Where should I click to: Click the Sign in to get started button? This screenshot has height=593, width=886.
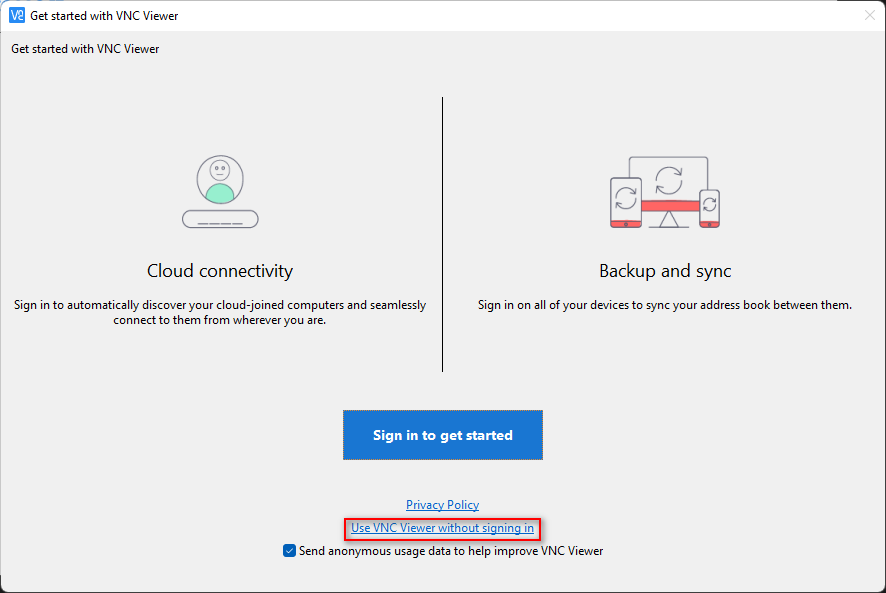(x=442, y=435)
